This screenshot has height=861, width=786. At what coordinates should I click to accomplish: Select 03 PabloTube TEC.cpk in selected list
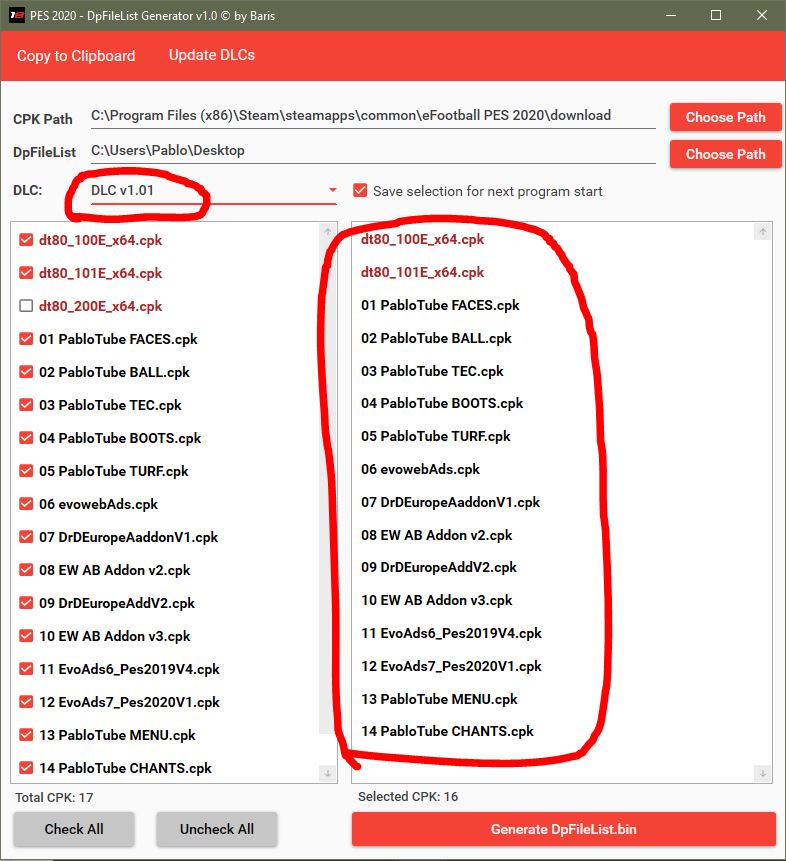[x=432, y=371]
